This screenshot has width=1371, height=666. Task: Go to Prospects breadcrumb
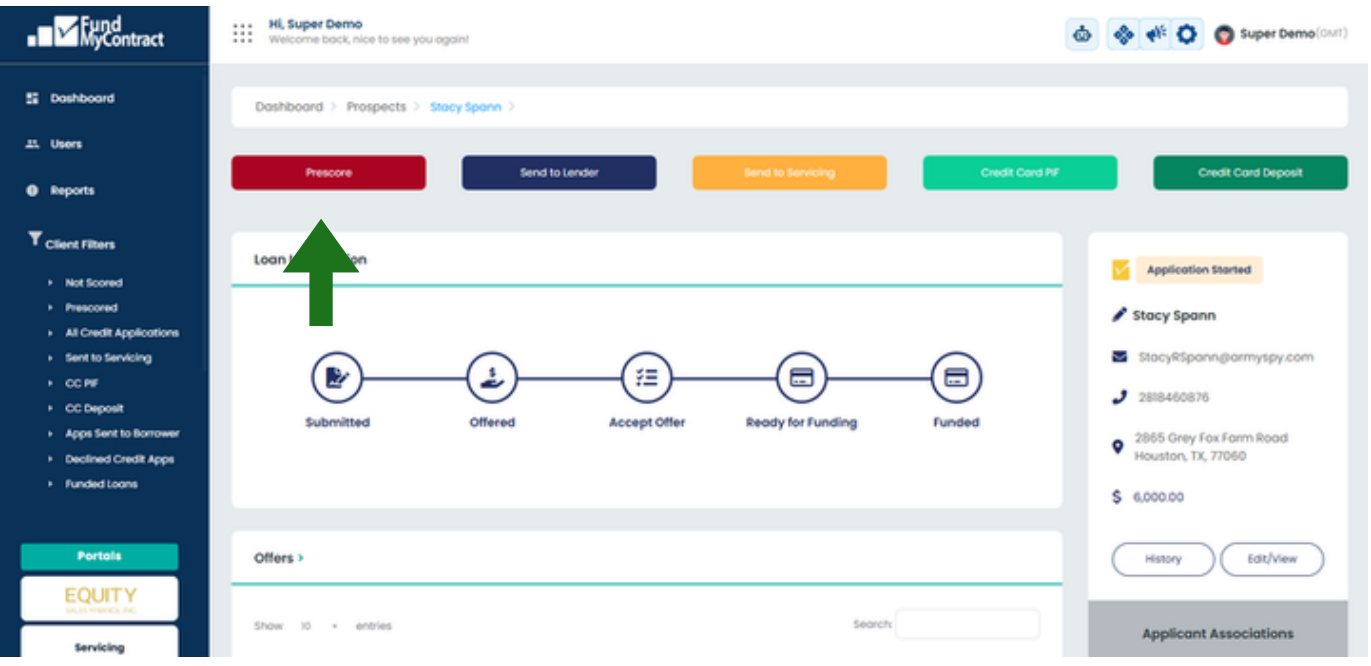click(x=376, y=107)
